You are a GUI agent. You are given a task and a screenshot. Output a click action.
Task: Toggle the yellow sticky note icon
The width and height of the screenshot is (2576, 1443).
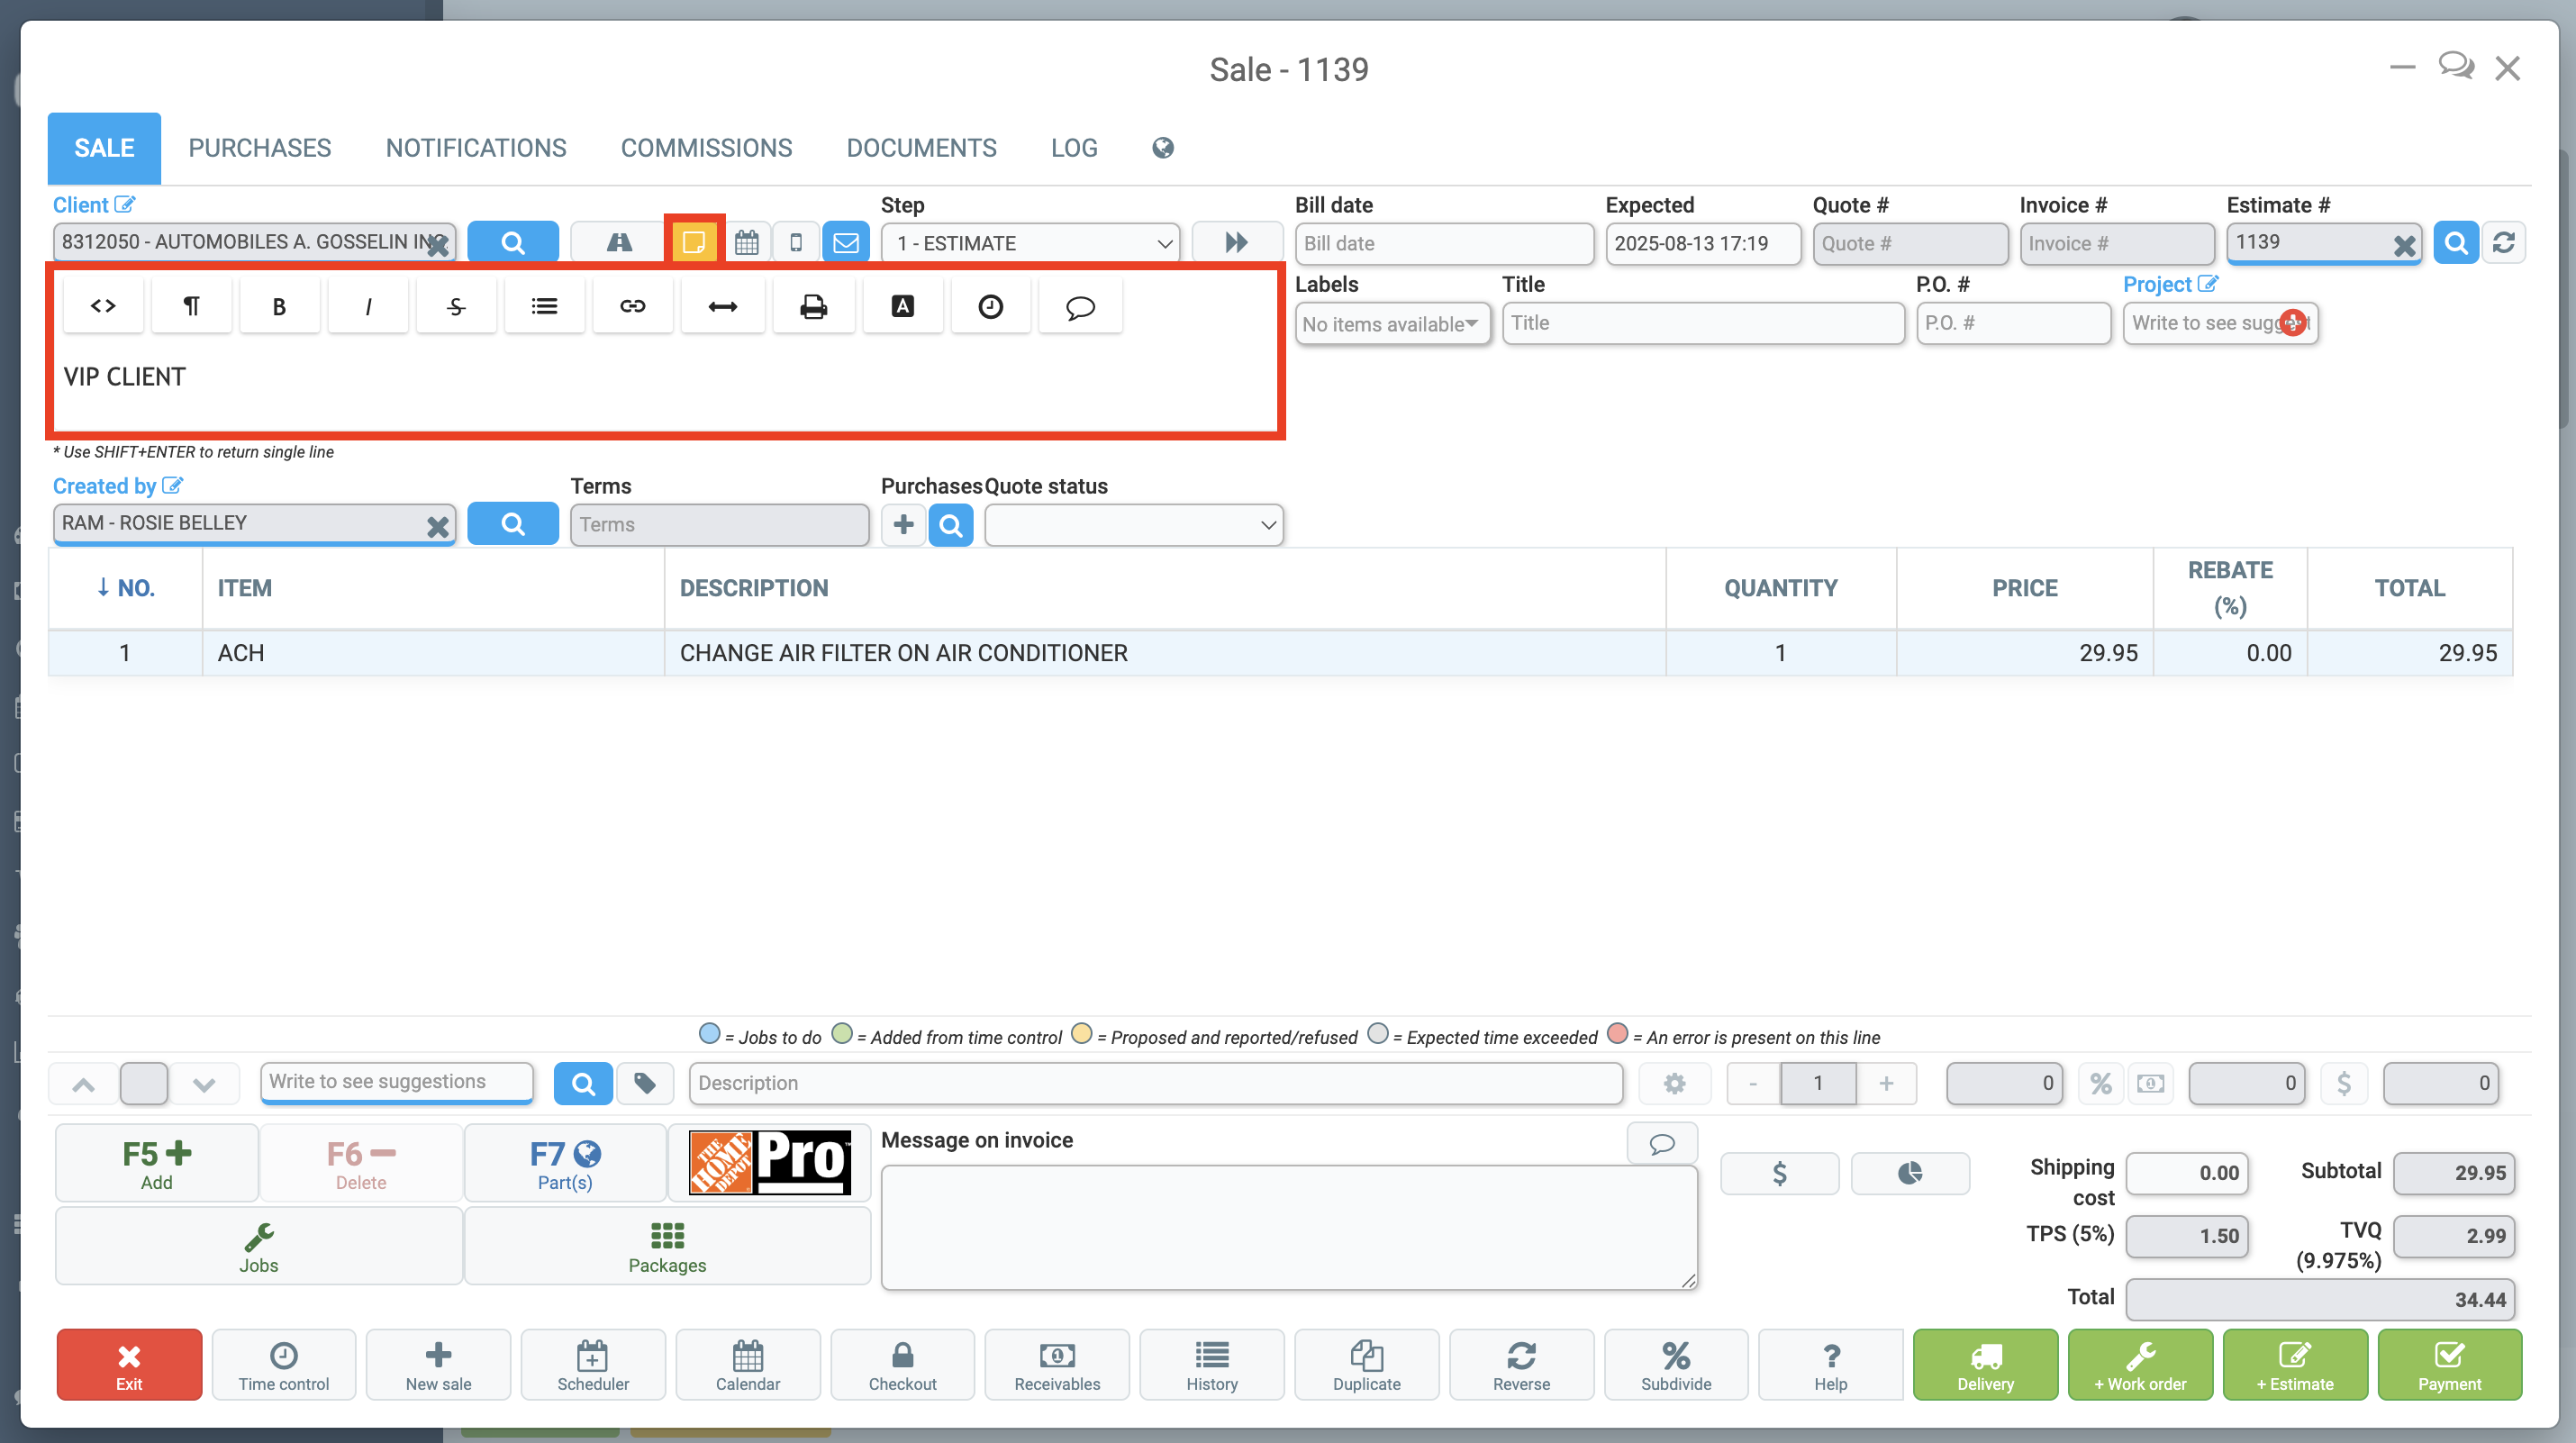(694, 242)
